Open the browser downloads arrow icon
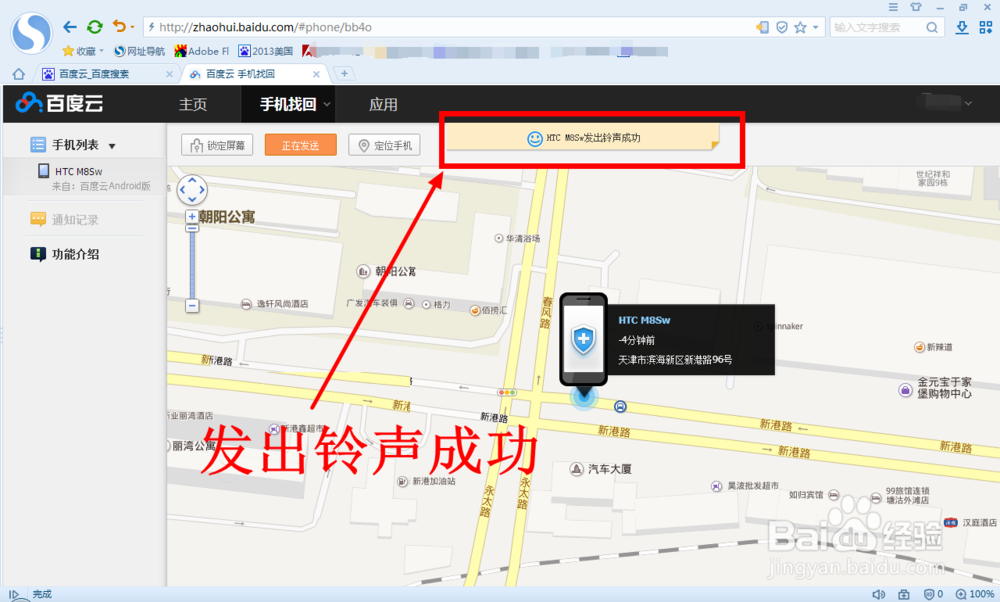Screen dimensions: 1000x602 point(962,27)
